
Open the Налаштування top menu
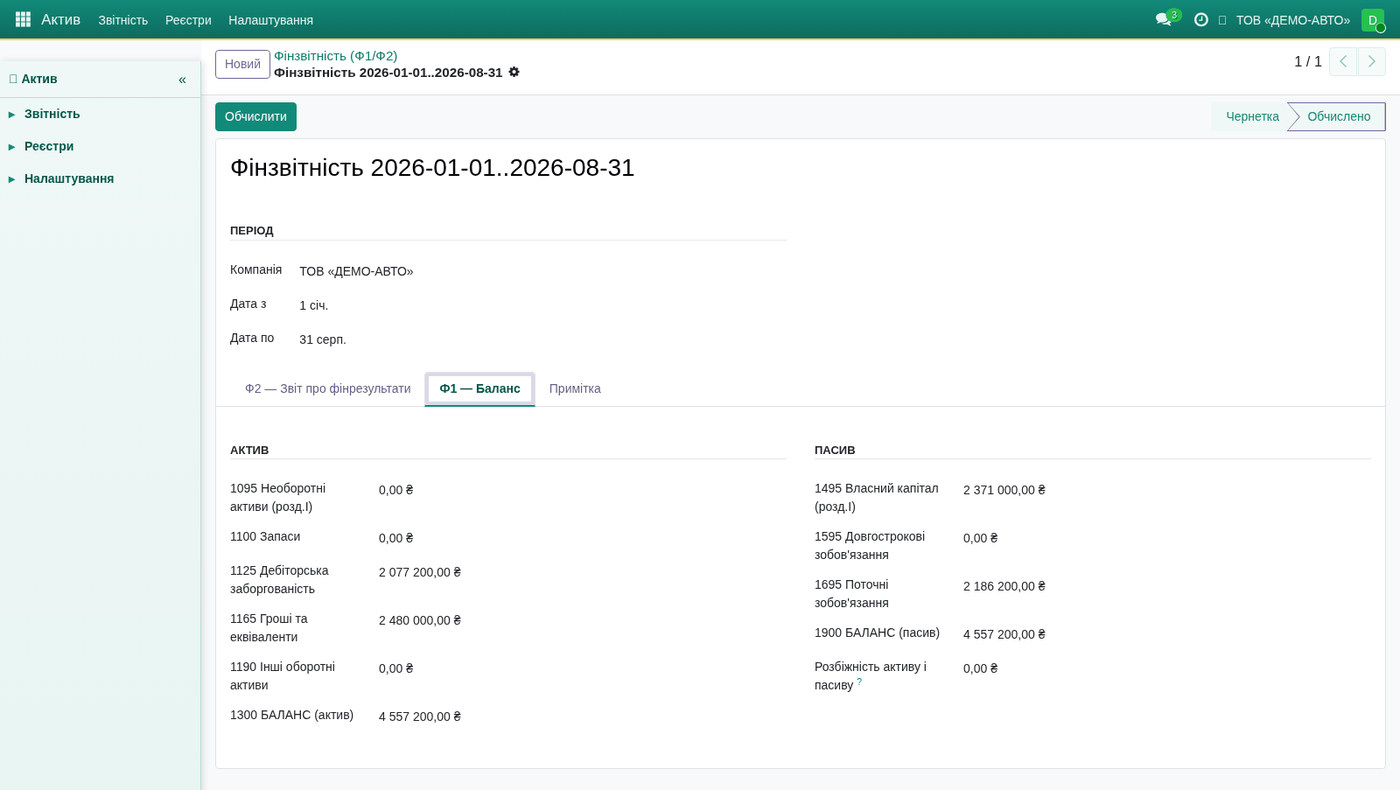[271, 20]
